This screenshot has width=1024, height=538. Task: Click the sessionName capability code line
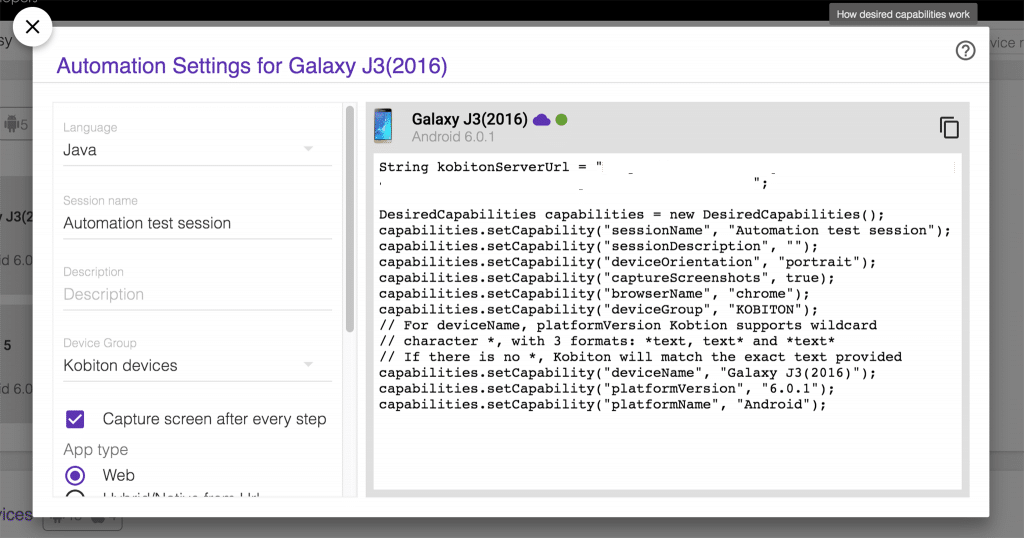pyautogui.click(x=665, y=230)
